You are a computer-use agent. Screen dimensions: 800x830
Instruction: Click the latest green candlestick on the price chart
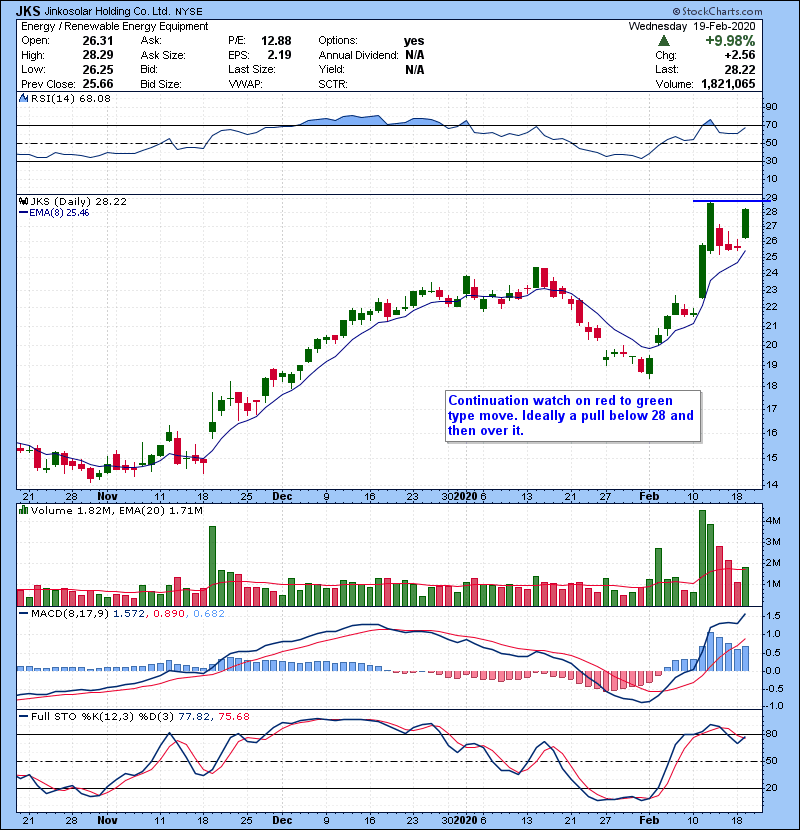coord(745,223)
